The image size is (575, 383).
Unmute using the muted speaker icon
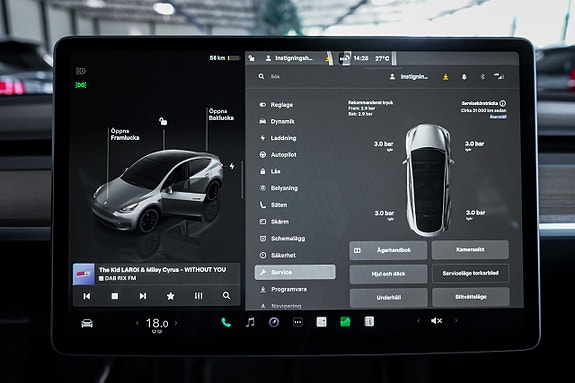coord(436,321)
